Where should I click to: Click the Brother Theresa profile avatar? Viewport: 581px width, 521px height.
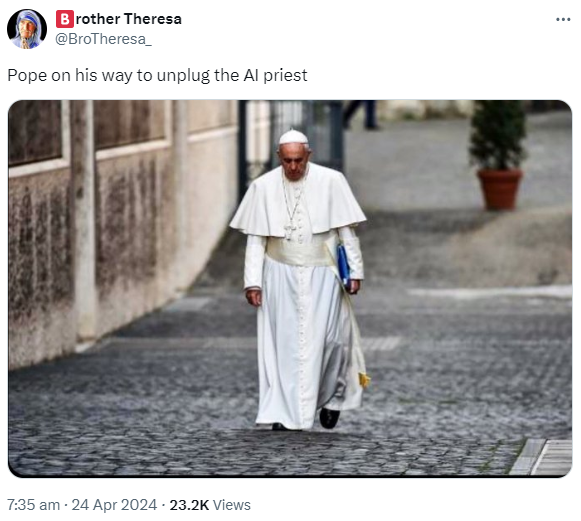coord(27,29)
